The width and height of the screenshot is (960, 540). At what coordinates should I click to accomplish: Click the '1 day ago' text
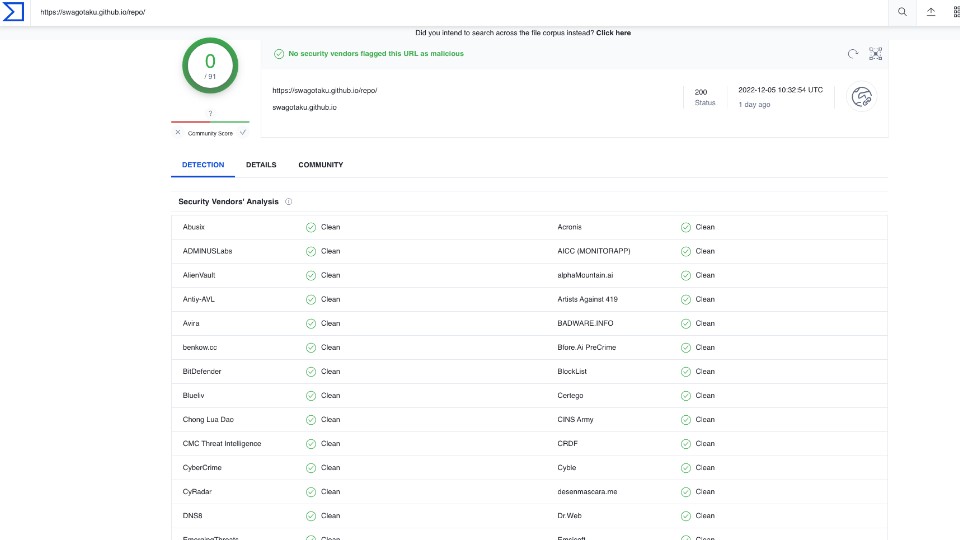pos(754,105)
